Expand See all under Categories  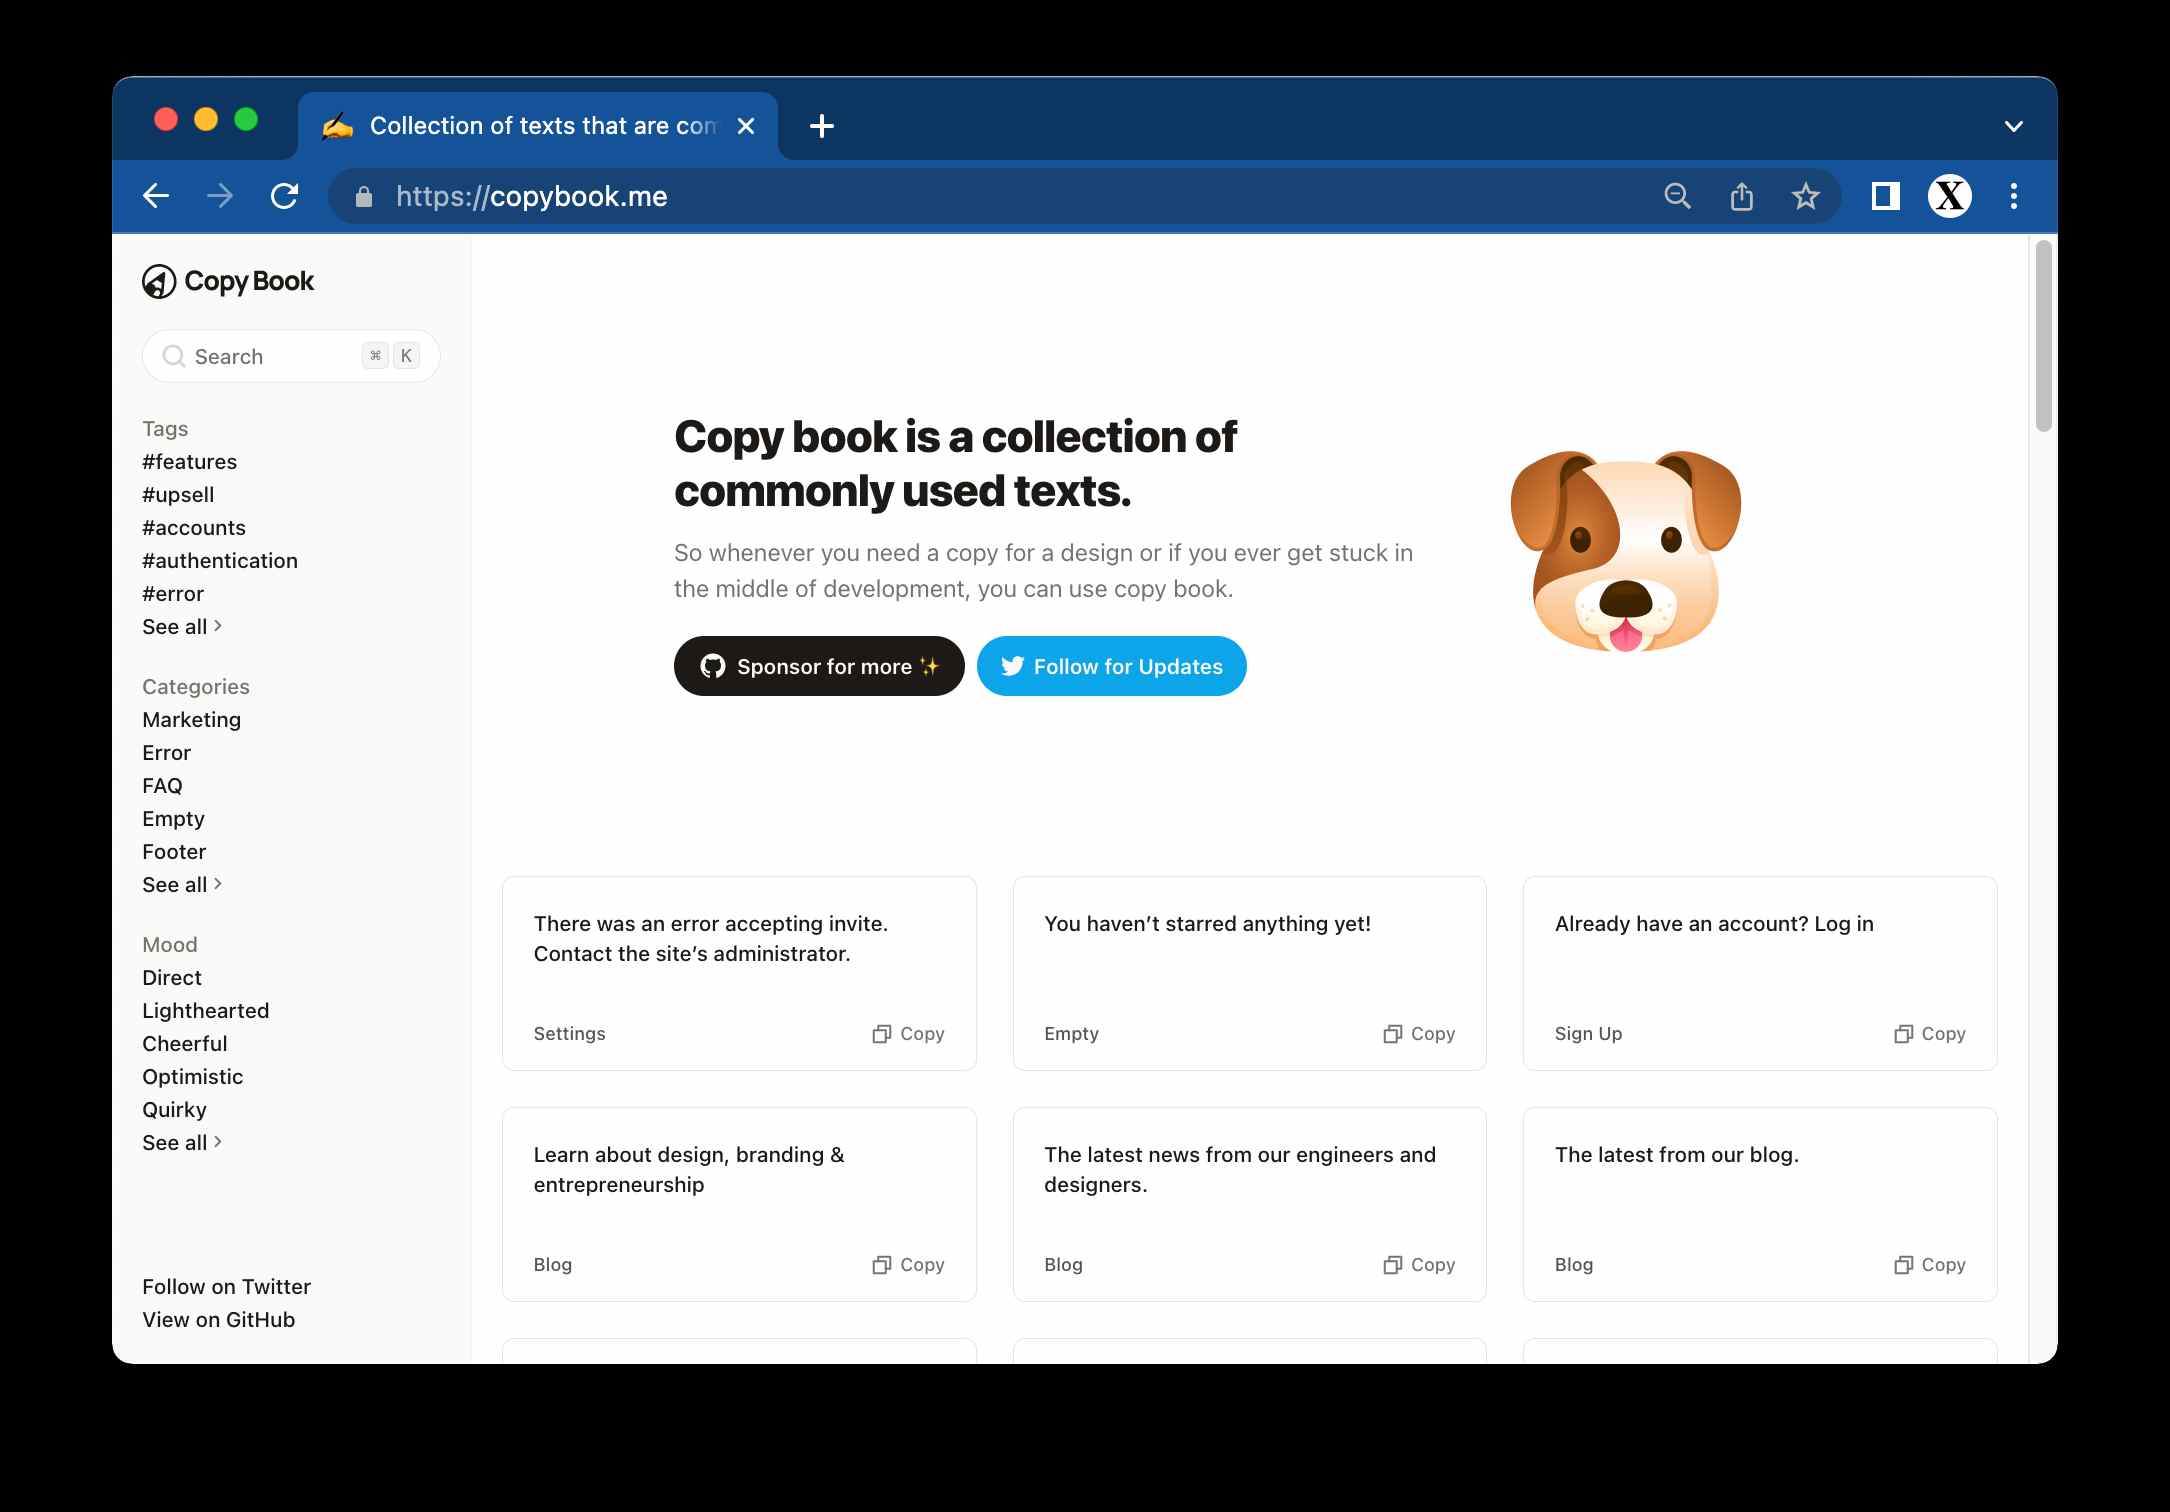[x=182, y=885]
